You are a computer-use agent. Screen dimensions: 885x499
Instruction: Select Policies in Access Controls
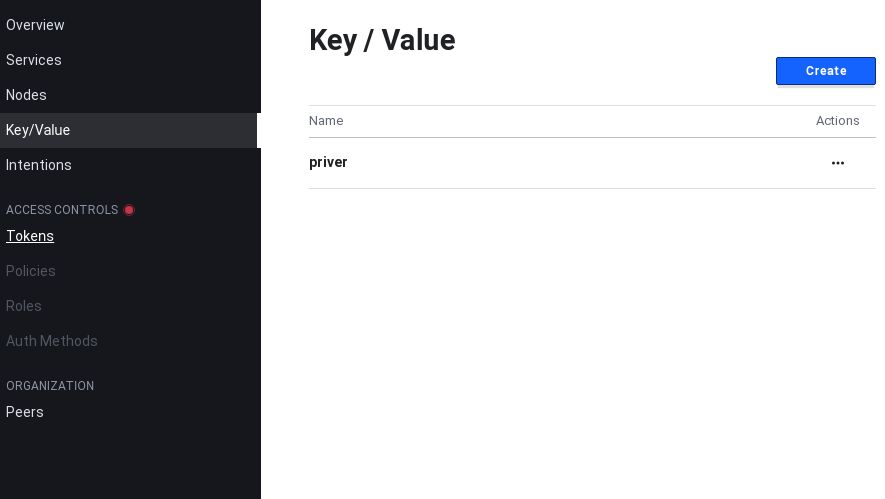pyautogui.click(x=30, y=271)
